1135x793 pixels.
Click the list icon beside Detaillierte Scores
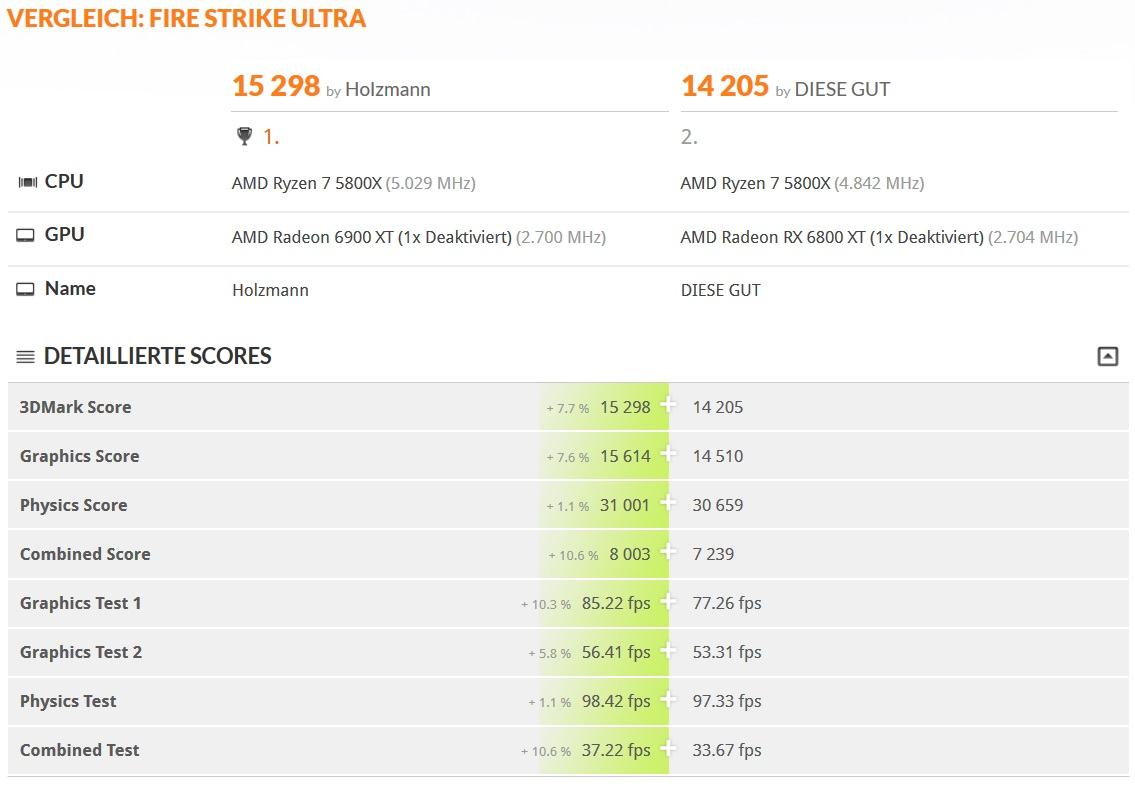tap(25, 357)
